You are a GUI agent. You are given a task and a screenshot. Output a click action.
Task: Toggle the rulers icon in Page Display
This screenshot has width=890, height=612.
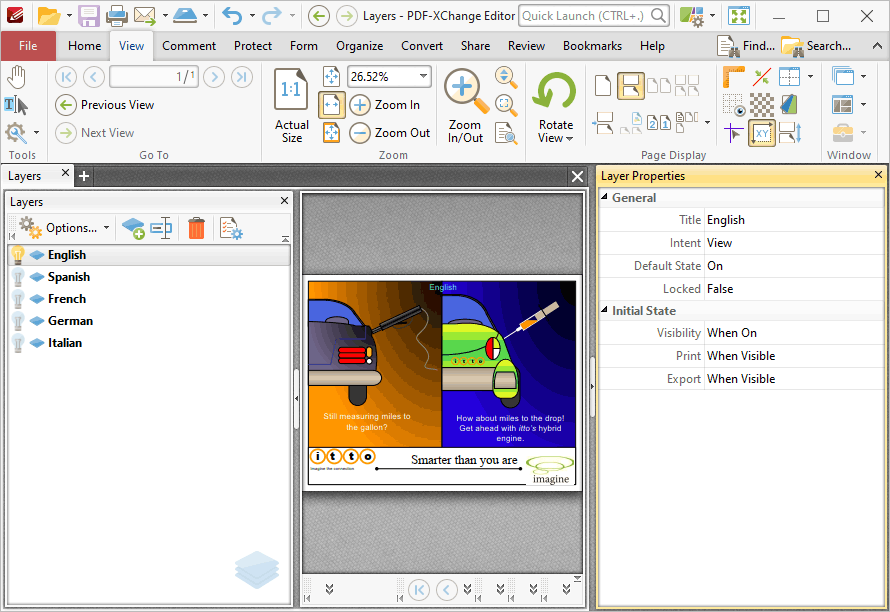click(x=733, y=77)
